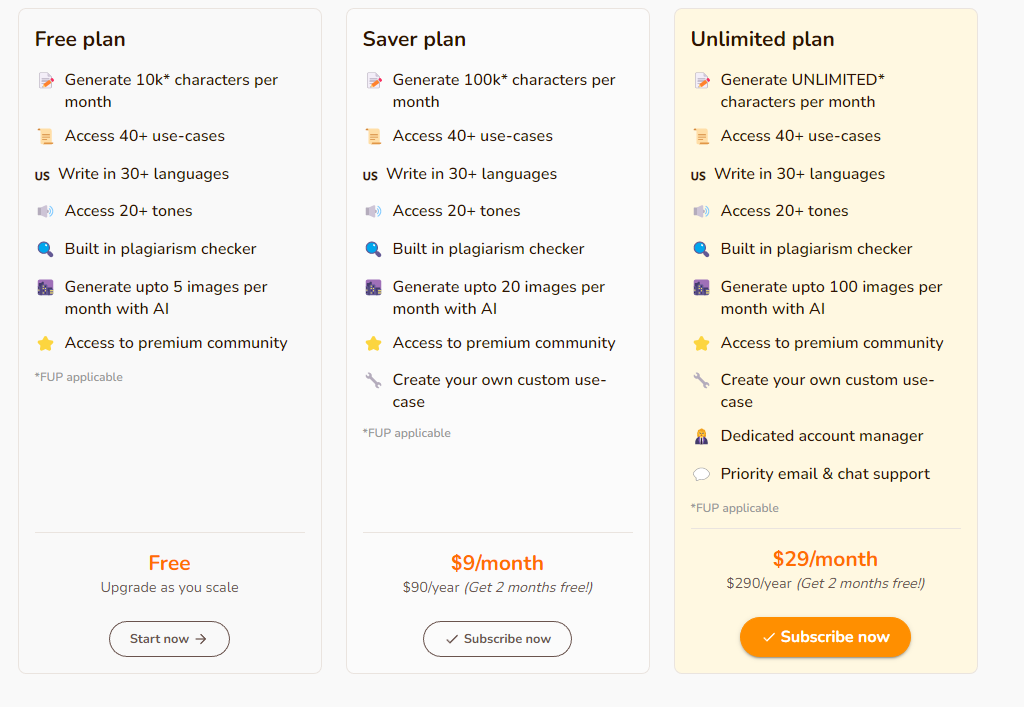Click the Unlimited plan heading

762,39
